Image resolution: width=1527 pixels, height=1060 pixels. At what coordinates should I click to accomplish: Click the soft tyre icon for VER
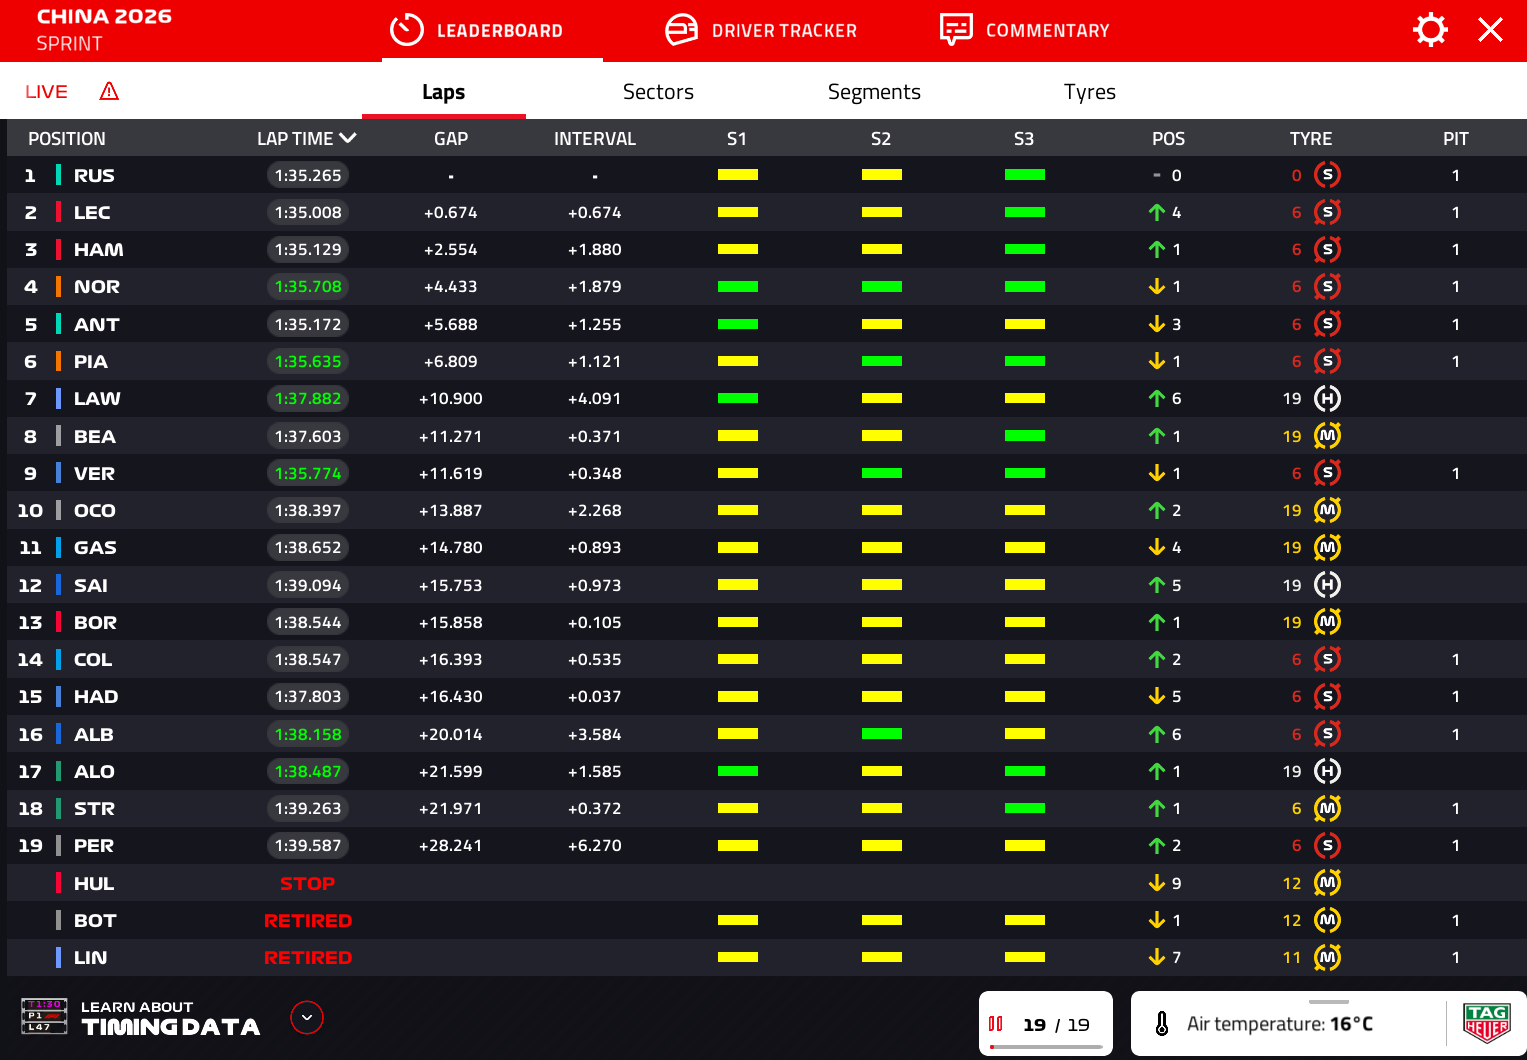pyautogui.click(x=1327, y=473)
